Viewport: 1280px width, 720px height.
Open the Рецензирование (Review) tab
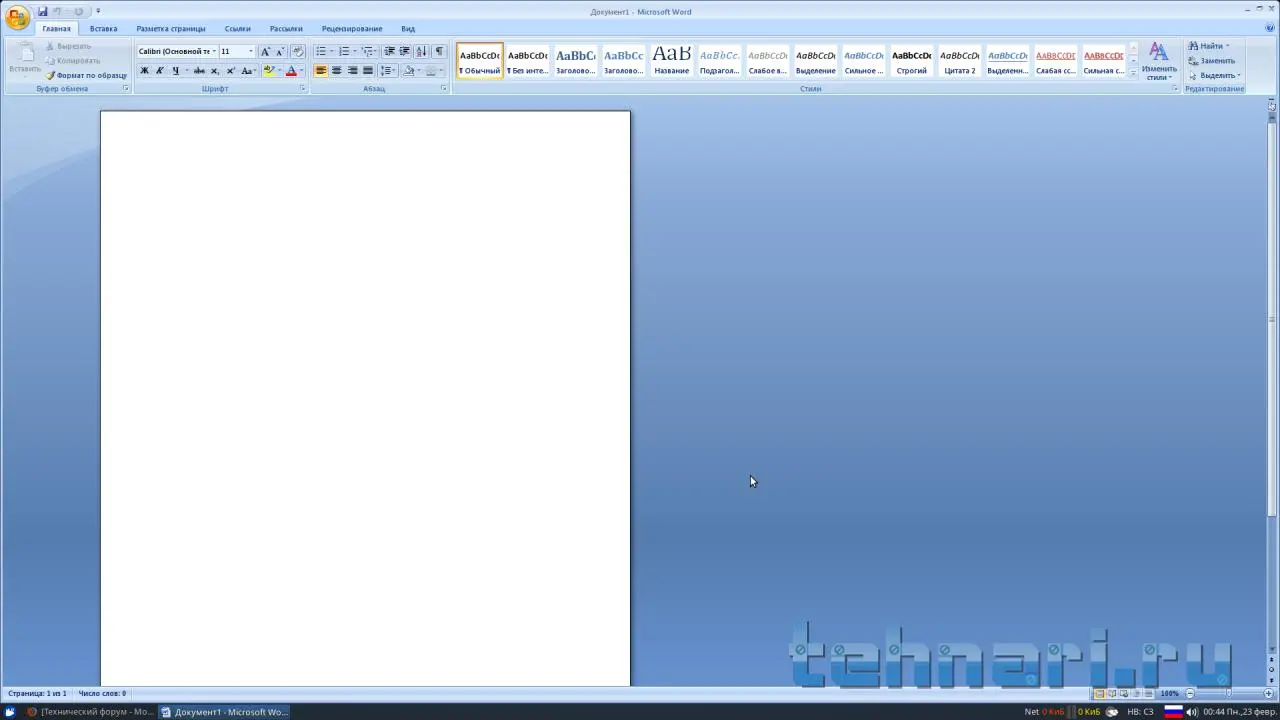click(x=352, y=29)
